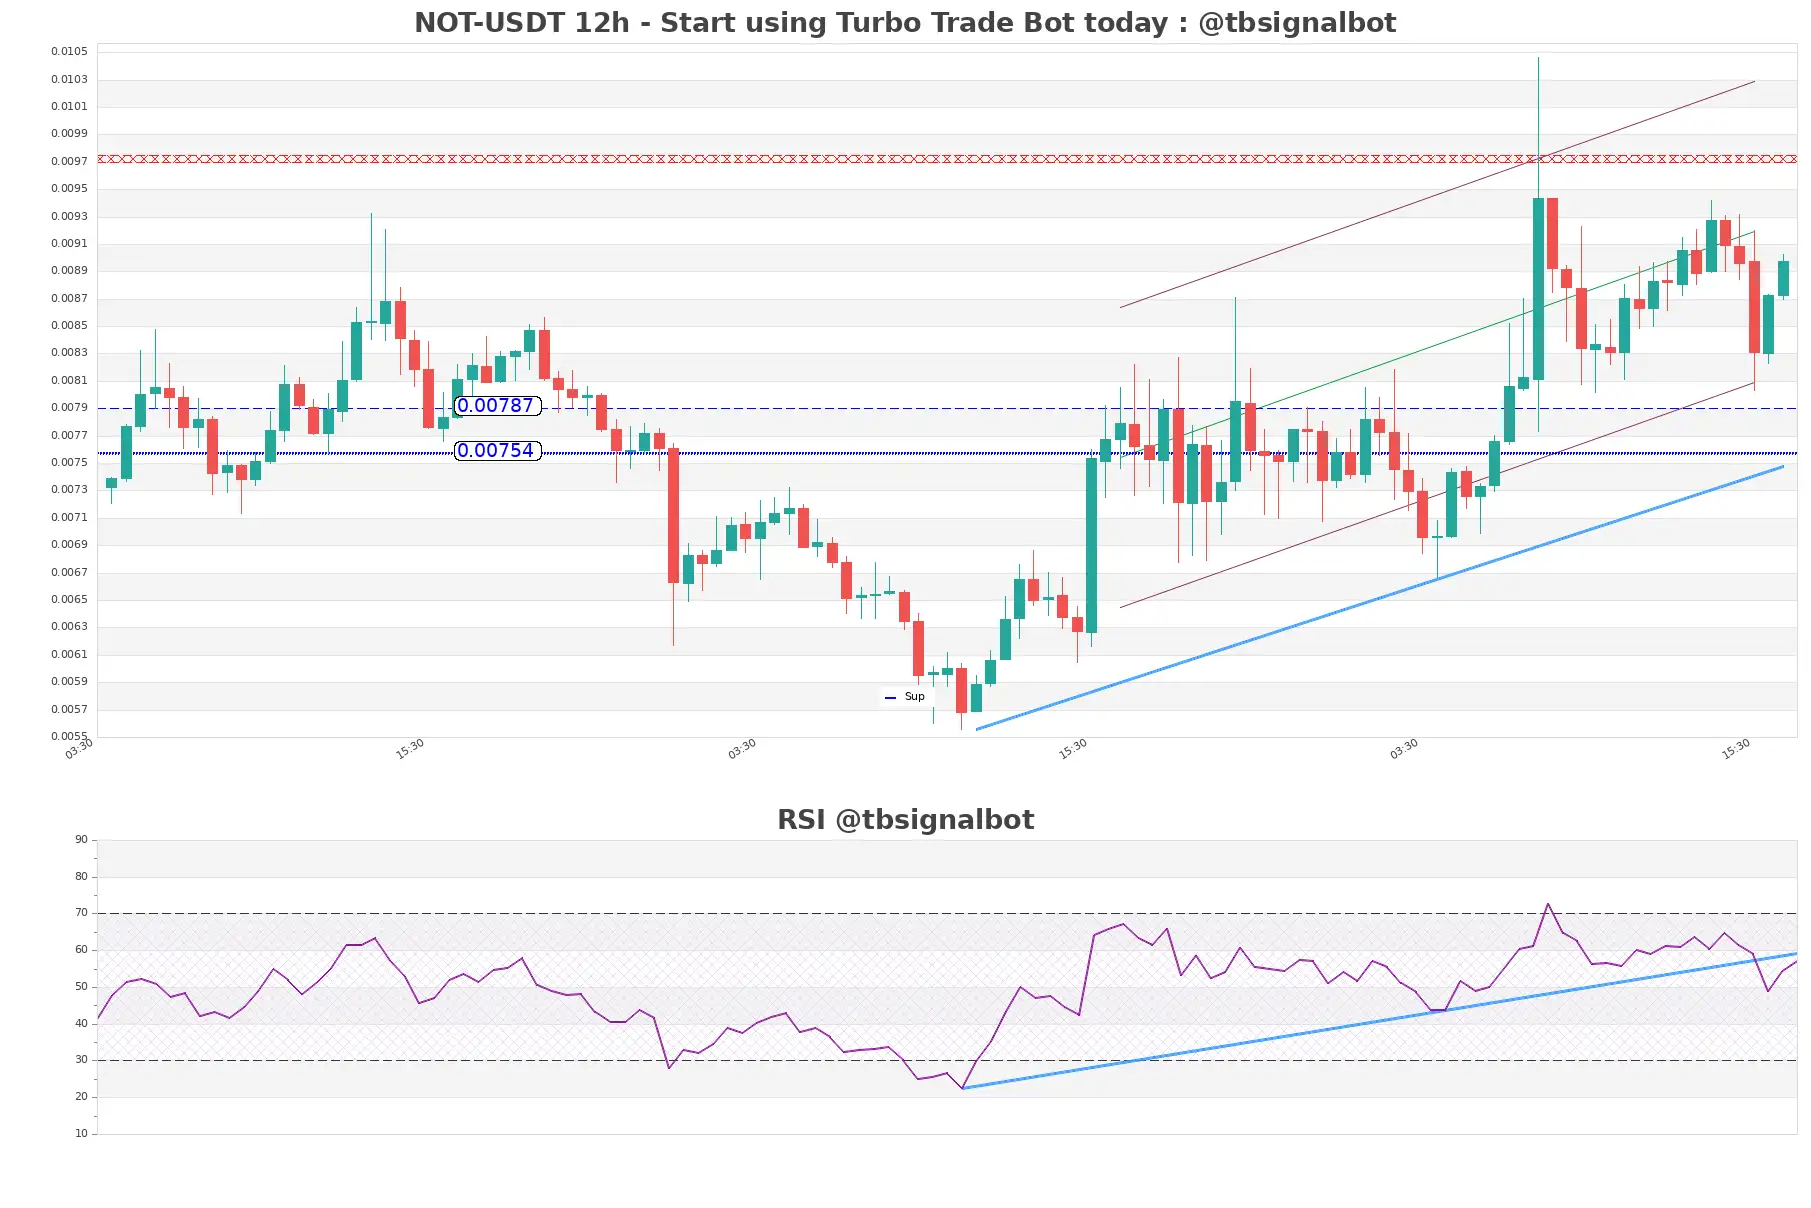
Task: Click the RSI axis value 10
Action: [81, 1133]
